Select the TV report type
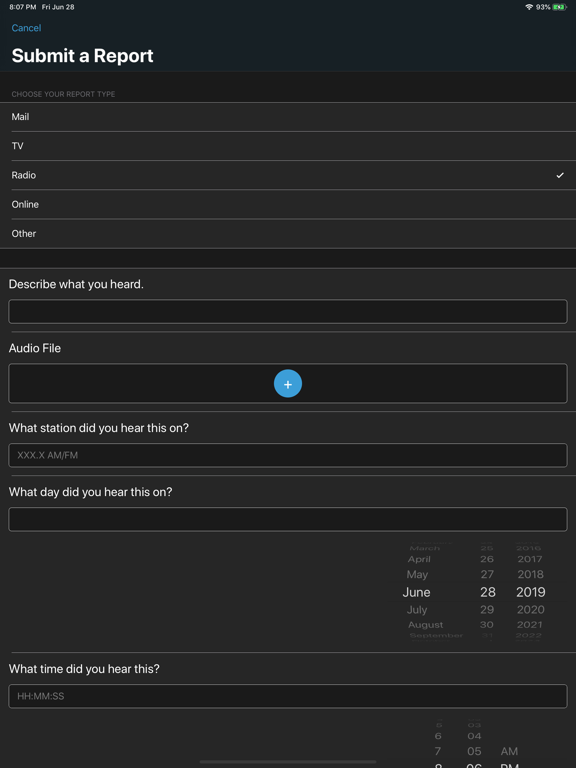Image resolution: width=576 pixels, height=768 pixels. click(288, 146)
